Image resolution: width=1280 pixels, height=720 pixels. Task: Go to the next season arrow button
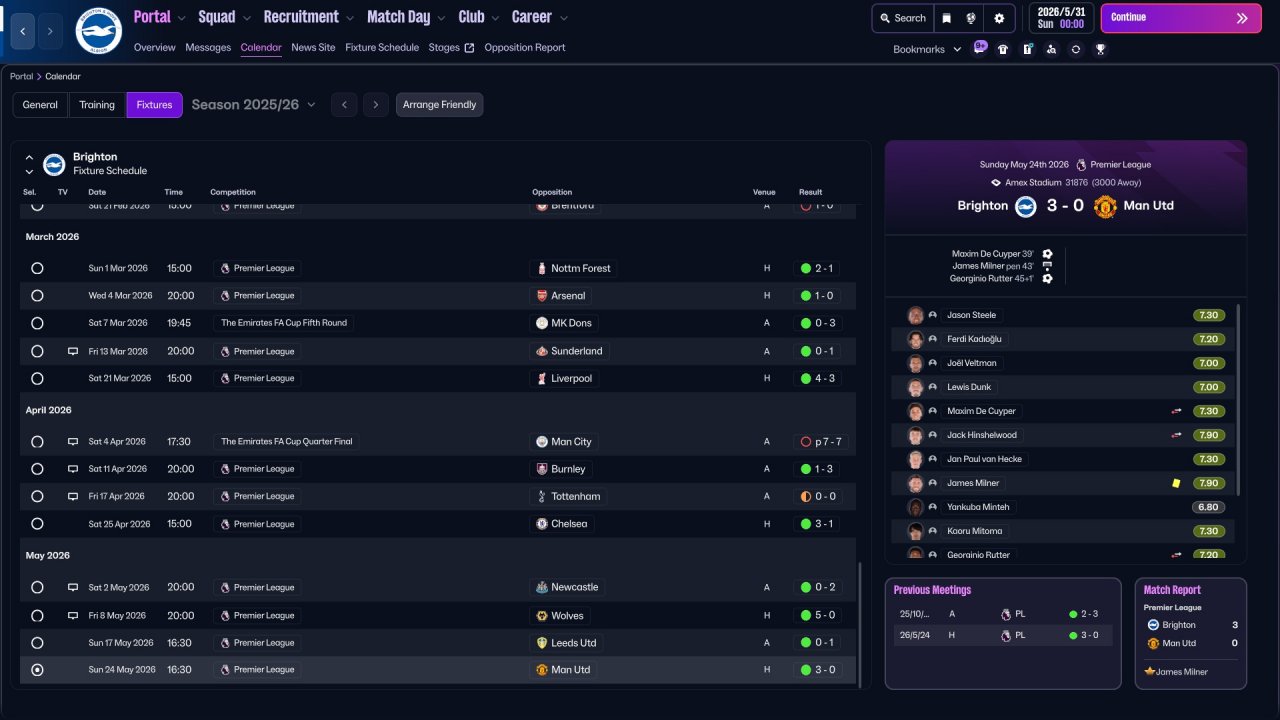[375, 105]
